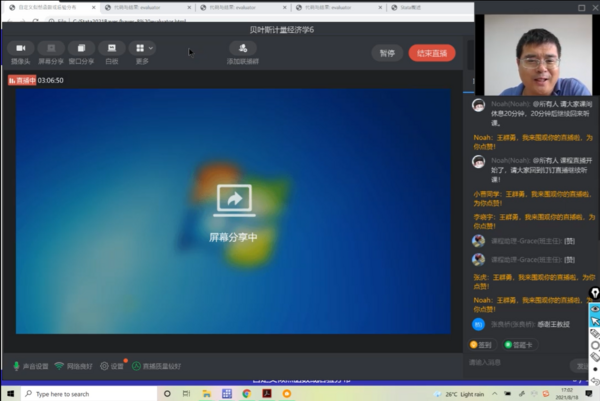The image size is (600, 401).
Task: Click the 屏幕分享 screen share icon
Action: pos(51,49)
